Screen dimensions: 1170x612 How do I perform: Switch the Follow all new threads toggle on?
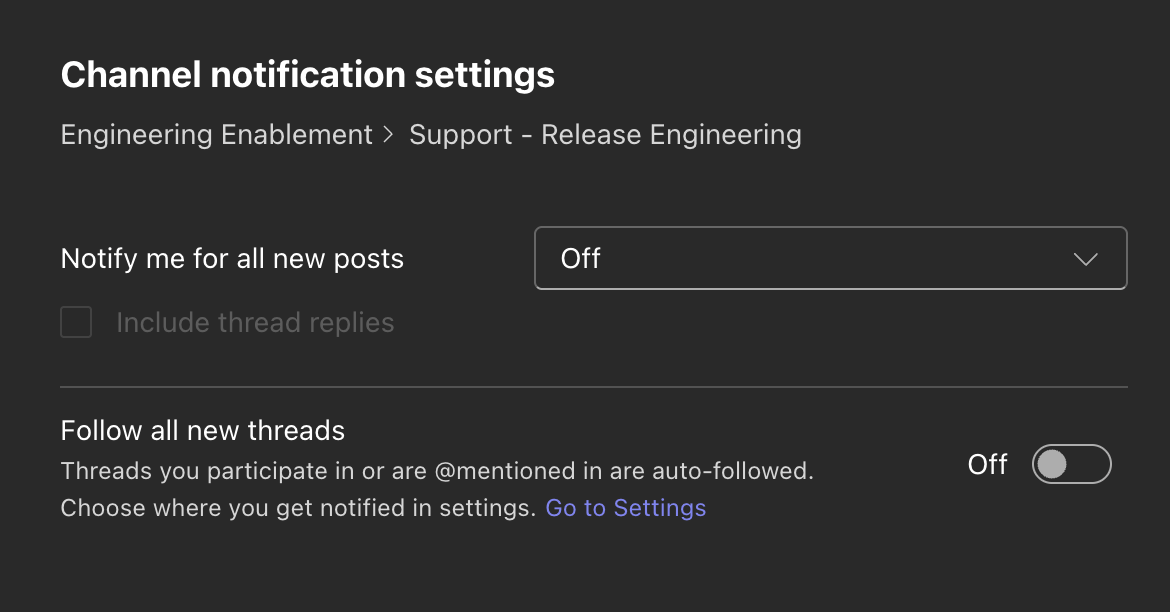pyautogui.click(x=1071, y=464)
